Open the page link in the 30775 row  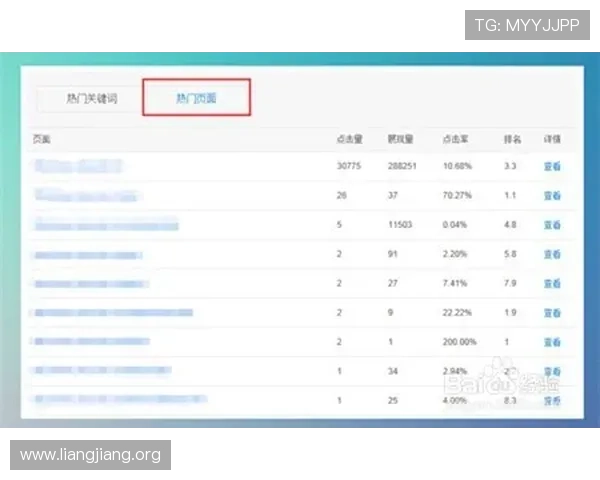78,166
